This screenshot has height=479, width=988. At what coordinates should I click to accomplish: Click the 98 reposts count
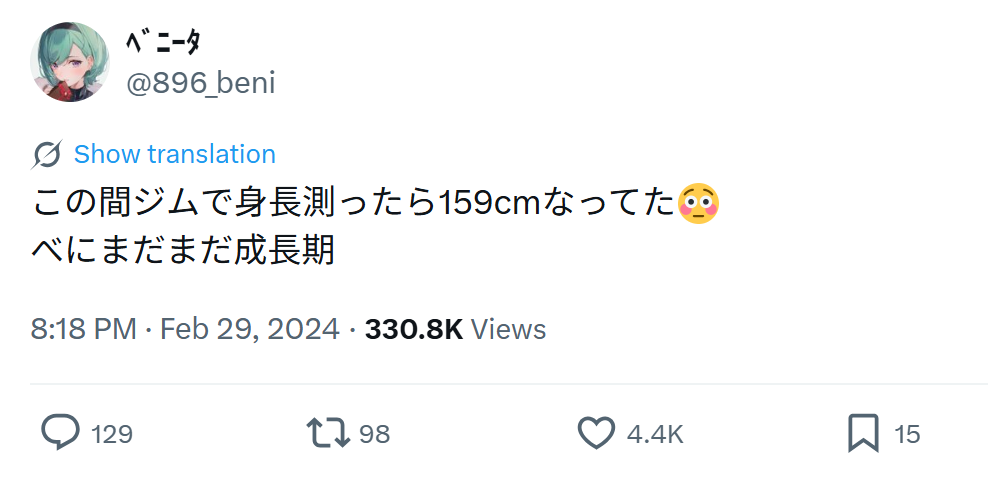tap(374, 434)
